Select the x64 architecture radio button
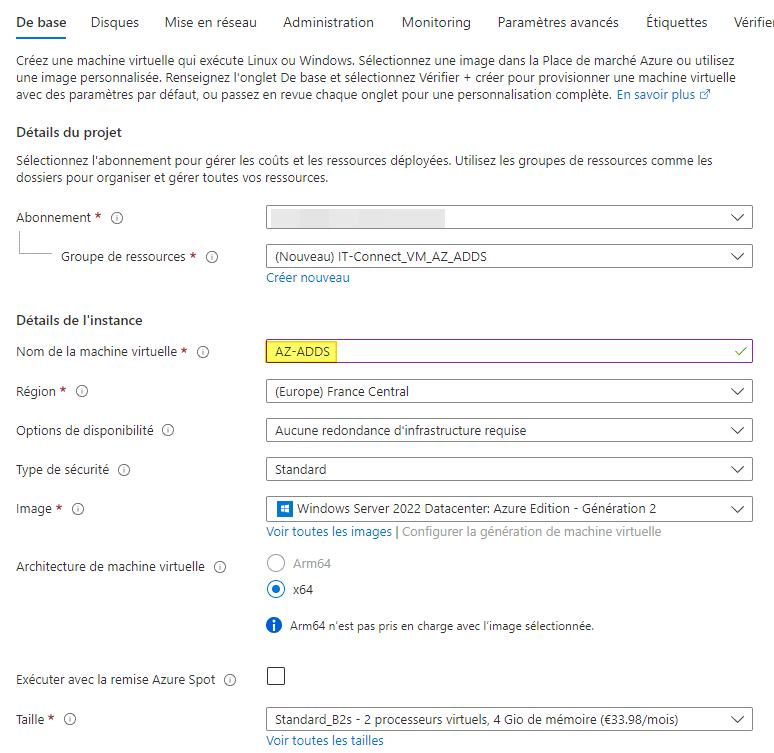The height and width of the screenshot is (753, 774). click(276, 589)
